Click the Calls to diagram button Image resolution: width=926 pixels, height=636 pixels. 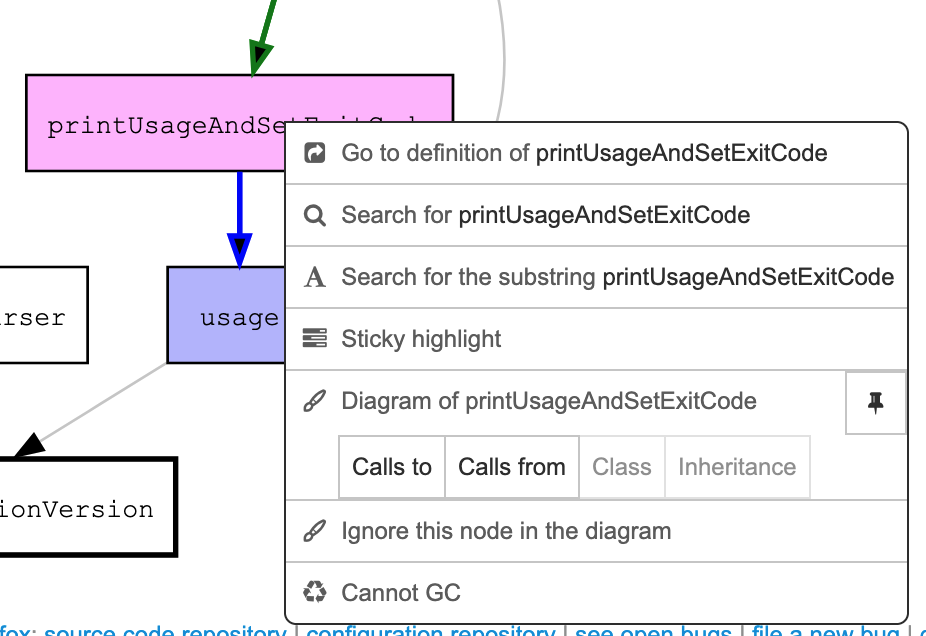pyautogui.click(x=392, y=467)
